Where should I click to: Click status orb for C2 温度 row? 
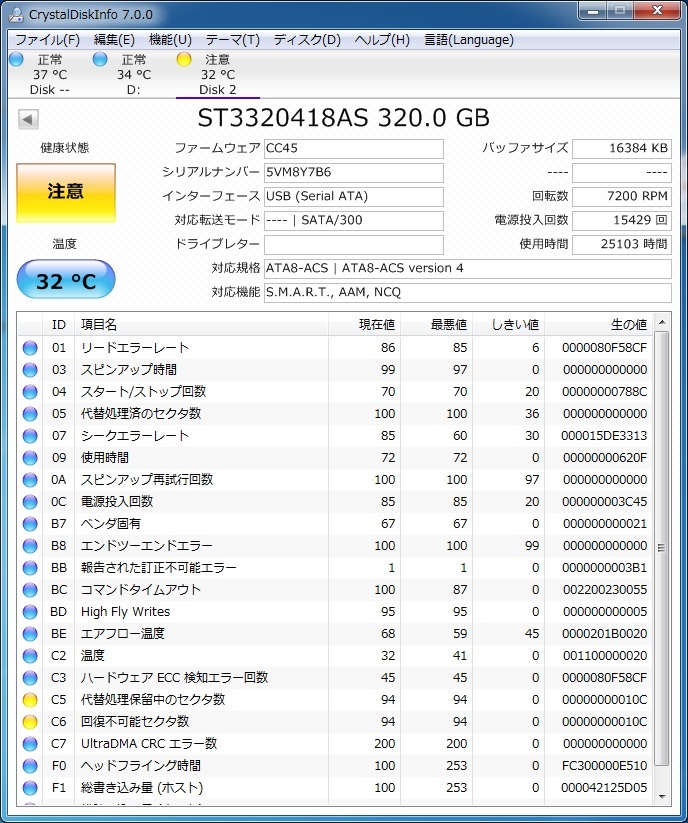pyautogui.click(x=30, y=656)
